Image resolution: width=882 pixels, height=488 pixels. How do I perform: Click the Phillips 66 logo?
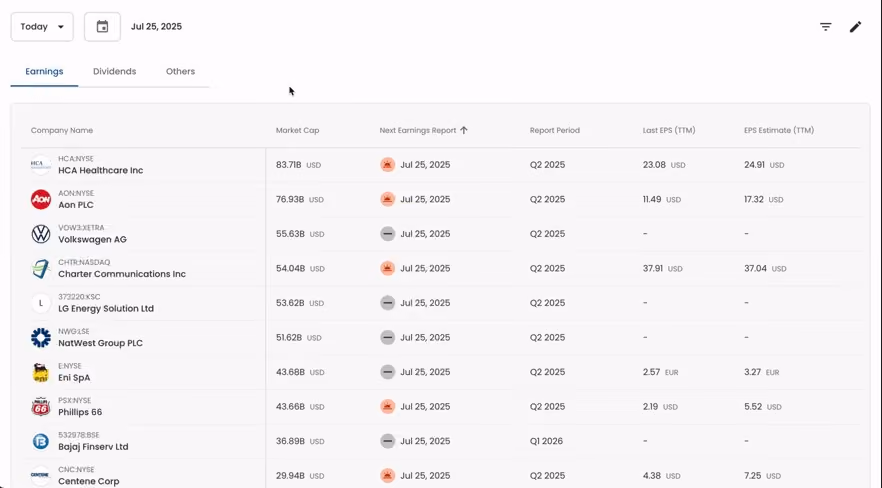40,406
